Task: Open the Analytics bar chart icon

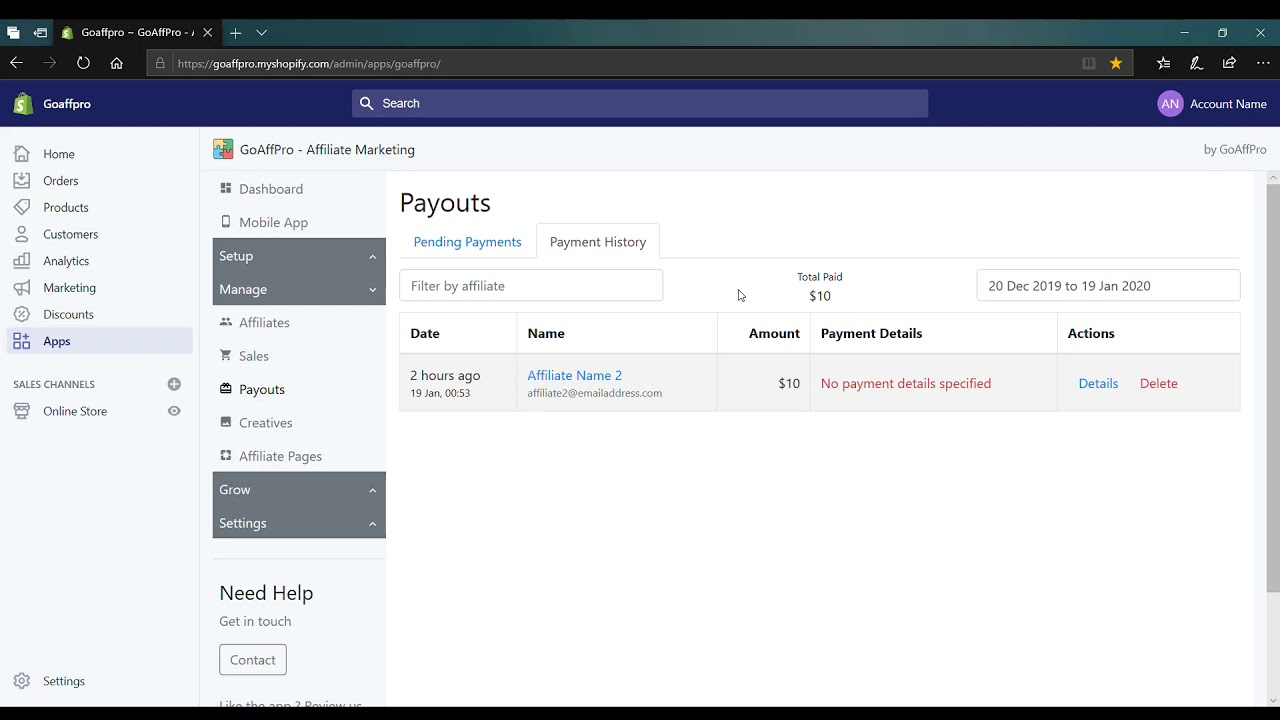Action: (22, 261)
